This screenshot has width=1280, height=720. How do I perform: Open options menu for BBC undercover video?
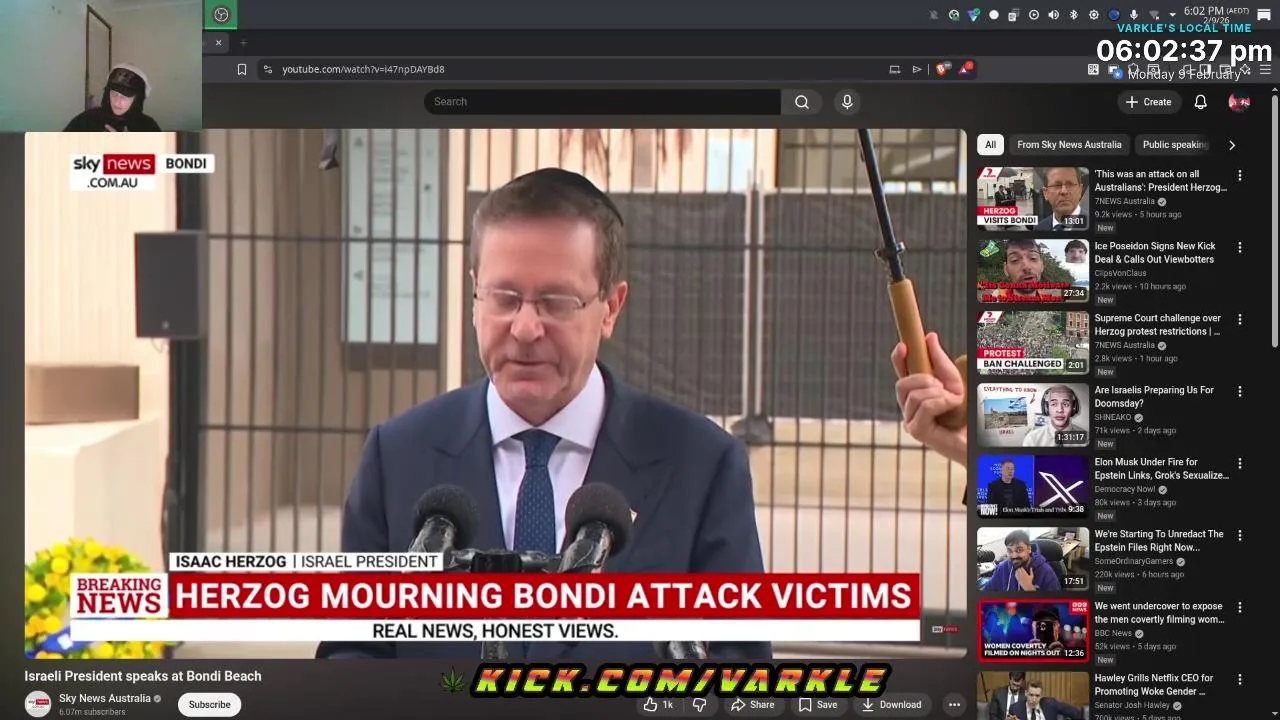tap(1240, 608)
